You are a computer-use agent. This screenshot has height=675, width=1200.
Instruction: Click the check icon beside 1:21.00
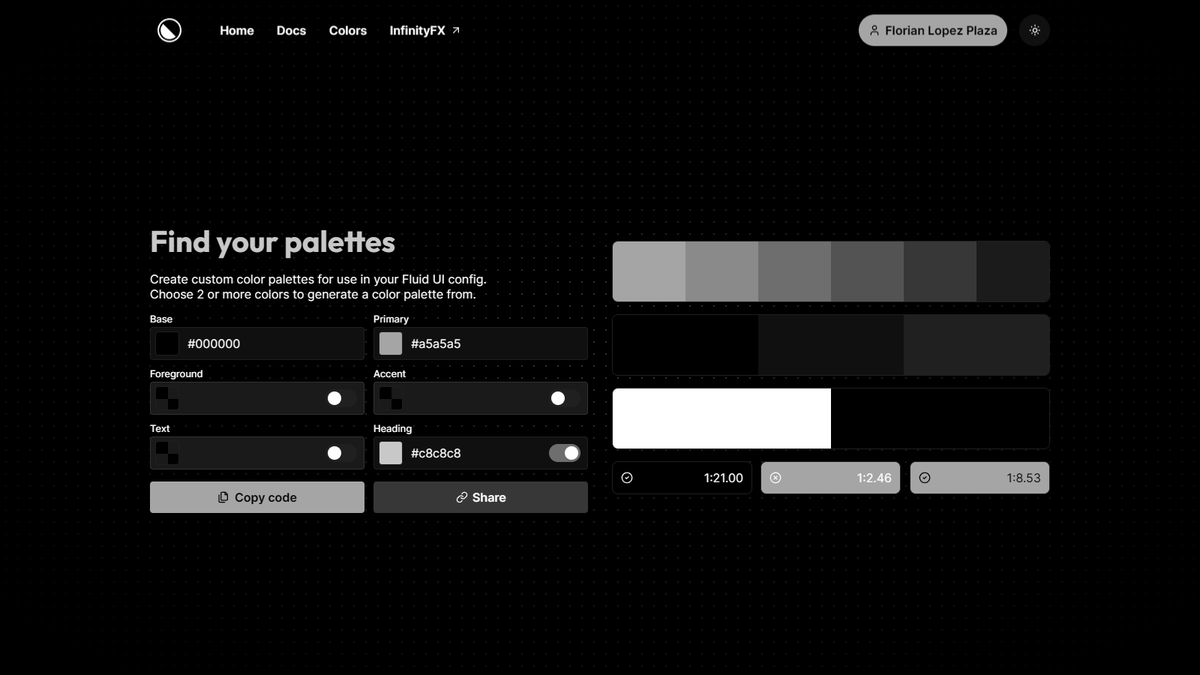(627, 478)
